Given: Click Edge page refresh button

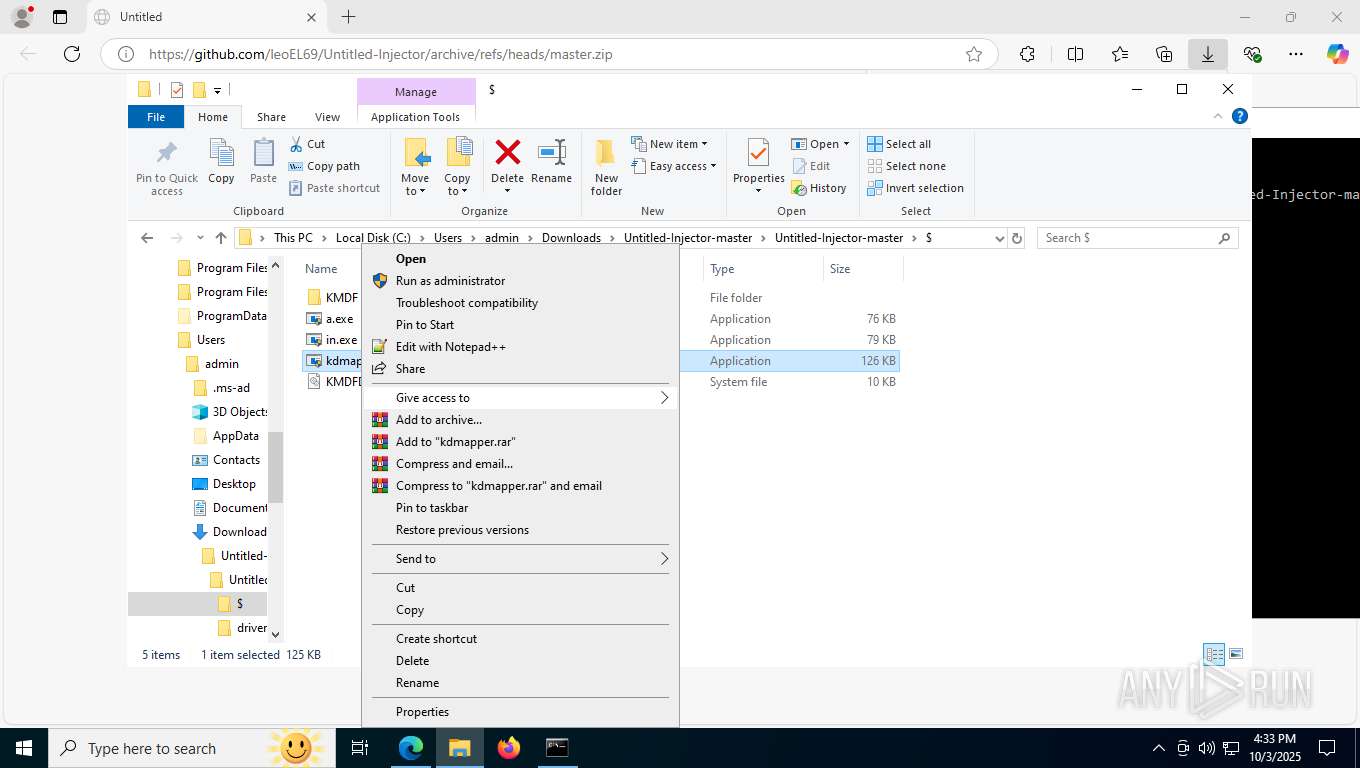Looking at the screenshot, I should (x=72, y=54).
